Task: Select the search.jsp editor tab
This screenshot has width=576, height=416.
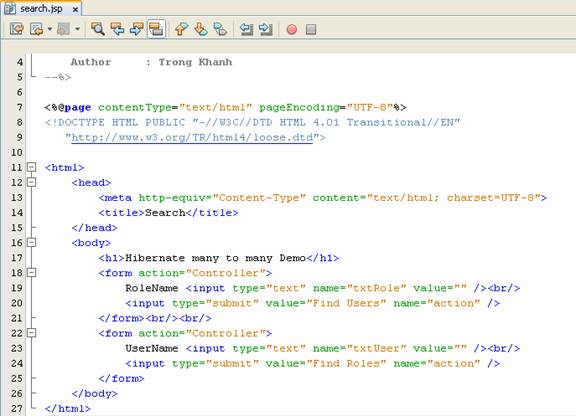Action: tap(41, 8)
